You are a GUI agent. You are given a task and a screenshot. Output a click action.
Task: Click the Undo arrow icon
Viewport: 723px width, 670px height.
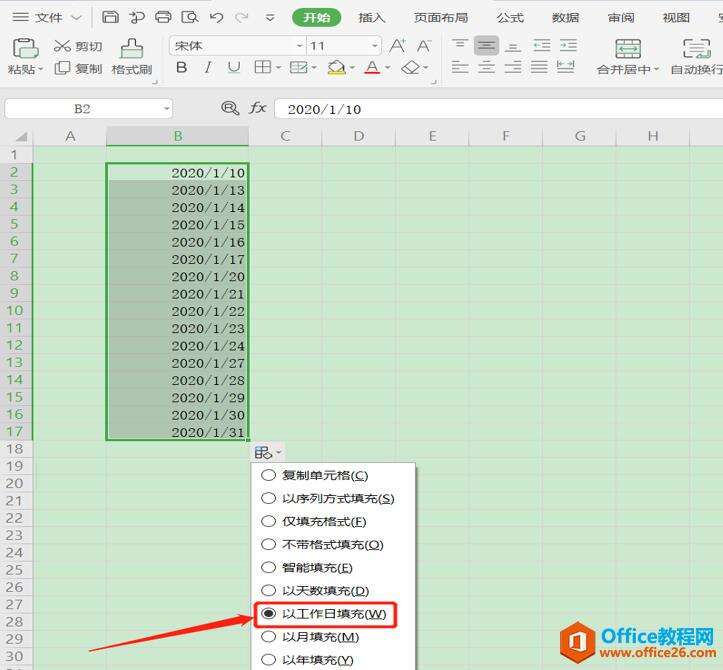[216, 18]
